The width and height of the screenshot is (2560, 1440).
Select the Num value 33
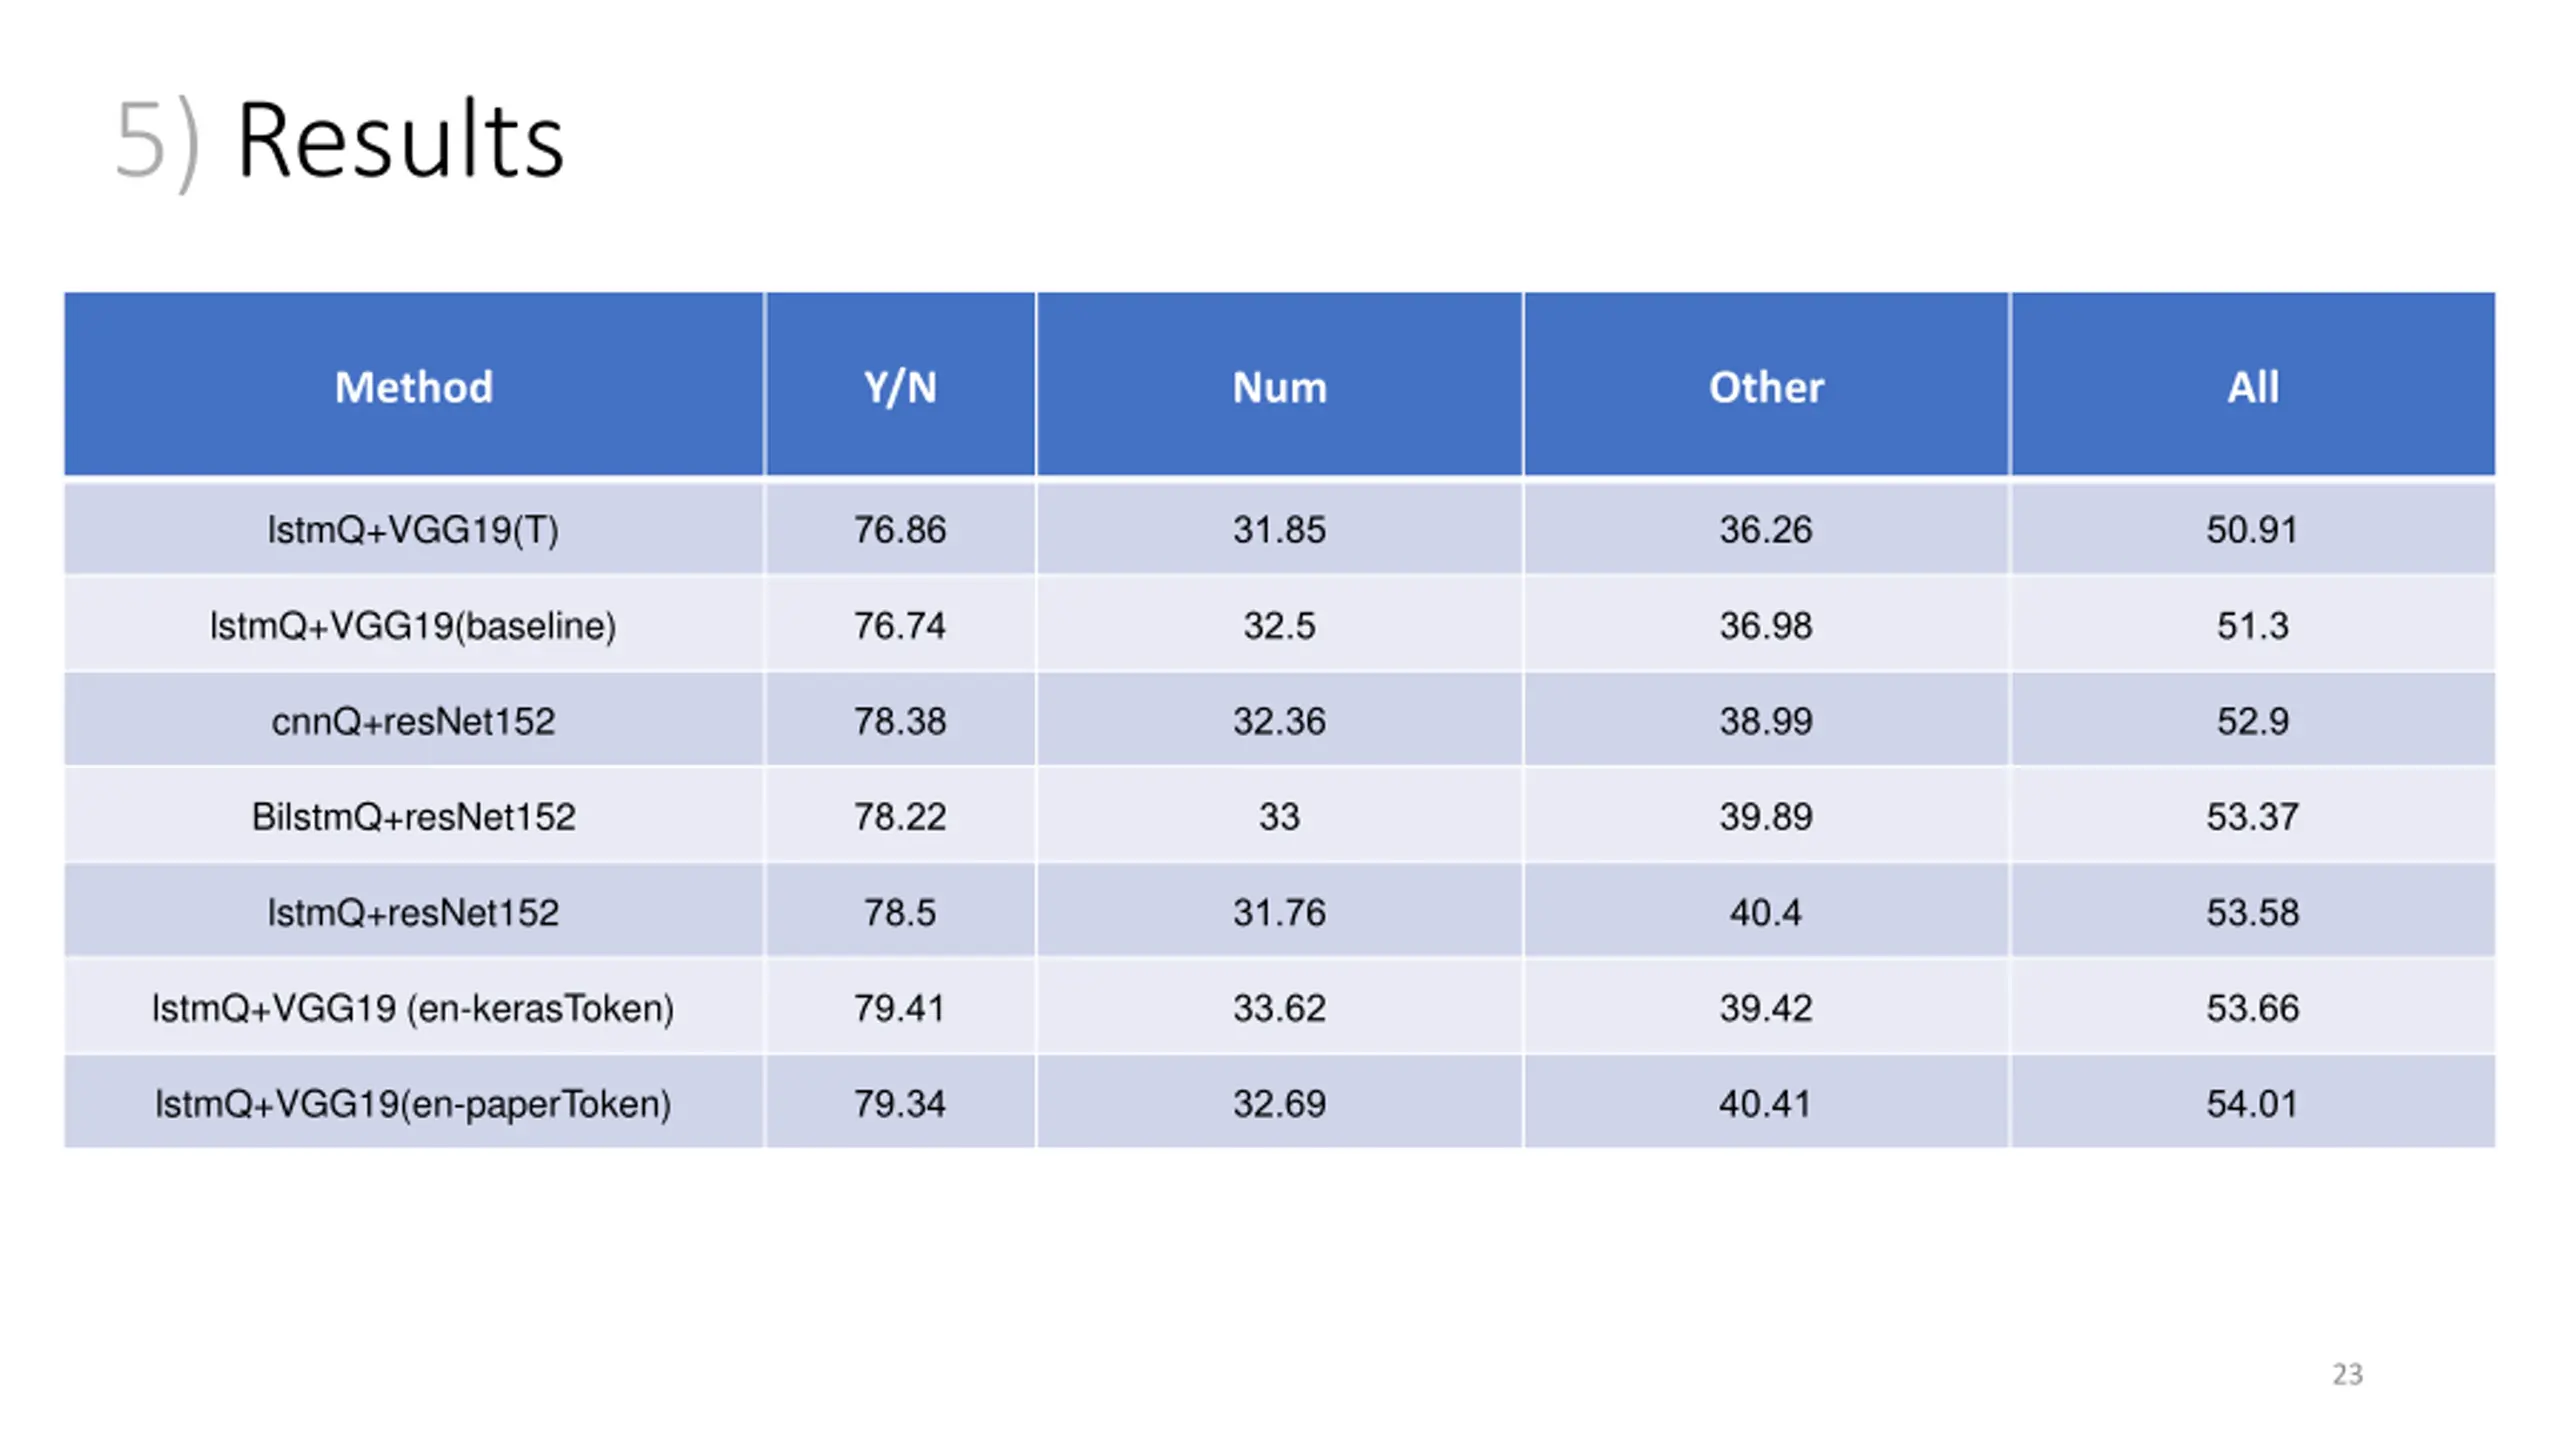pos(1279,817)
